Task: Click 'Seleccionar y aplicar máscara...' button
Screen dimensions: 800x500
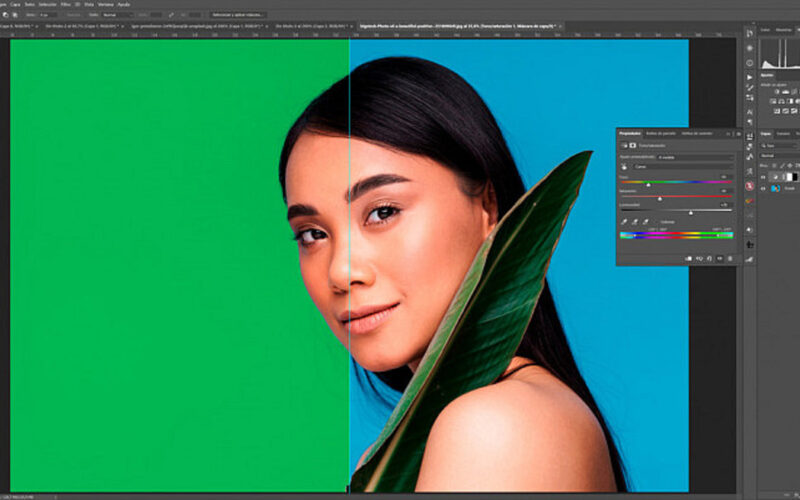Action: [238, 15]
